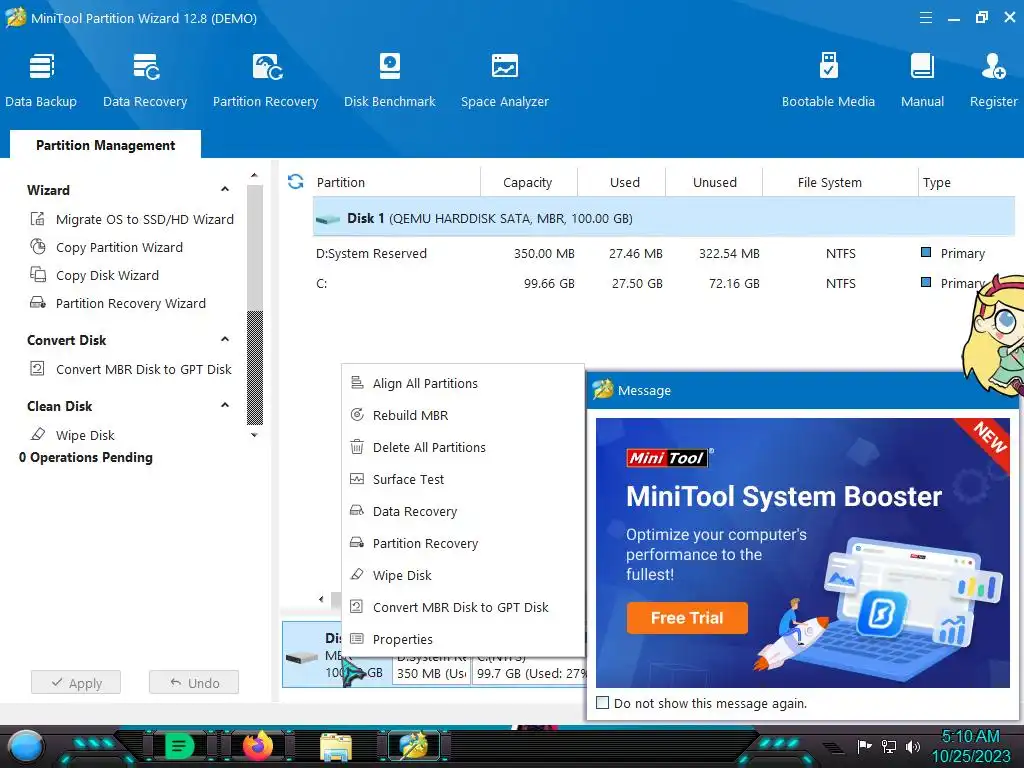Collapse the Convert Disk section
The image size is (1024, 768).
coord(225,340)
